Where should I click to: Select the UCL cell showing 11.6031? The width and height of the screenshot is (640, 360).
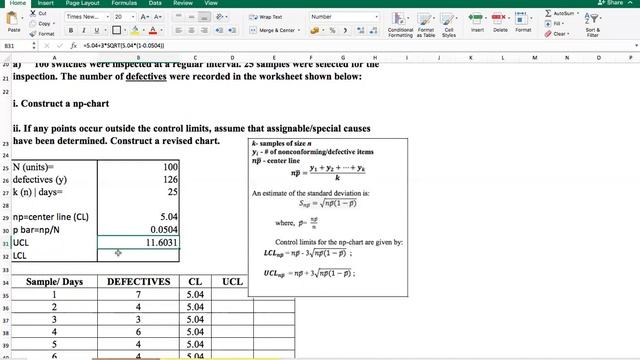[x=138, y=242]
